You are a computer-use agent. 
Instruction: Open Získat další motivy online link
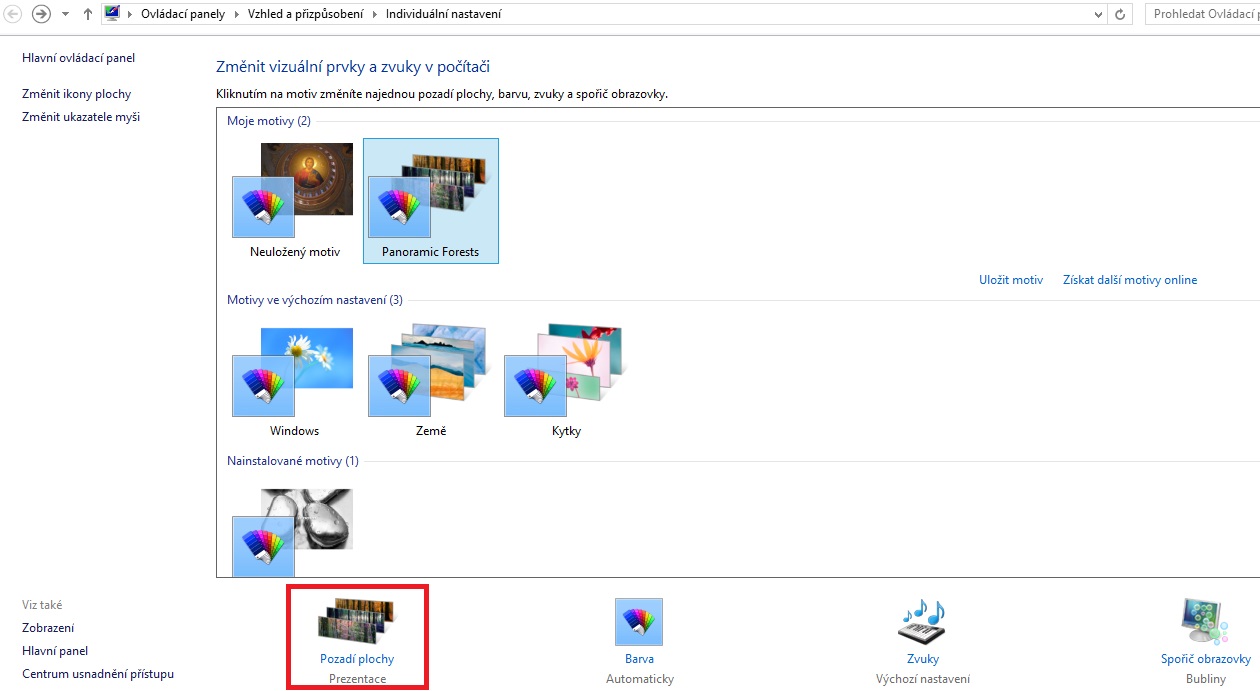point(1130,280)
